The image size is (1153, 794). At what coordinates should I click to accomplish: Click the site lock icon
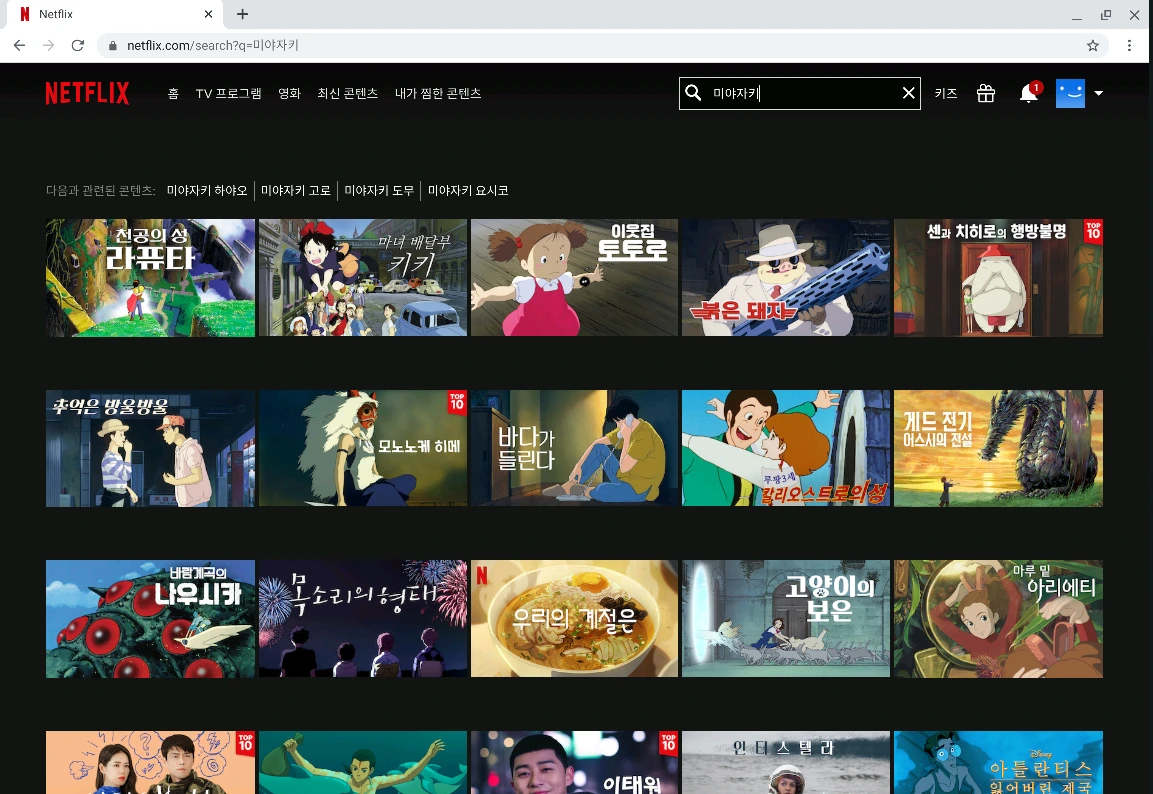[x=113, y=46]
